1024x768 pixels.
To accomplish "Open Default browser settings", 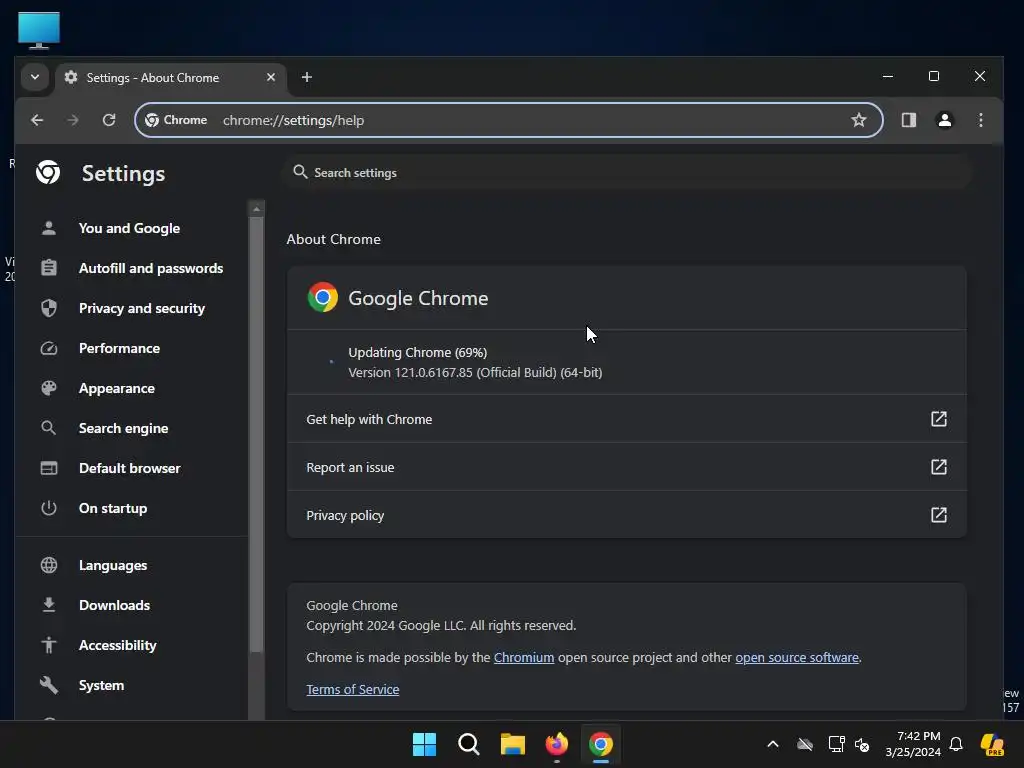I will point(129,468).
